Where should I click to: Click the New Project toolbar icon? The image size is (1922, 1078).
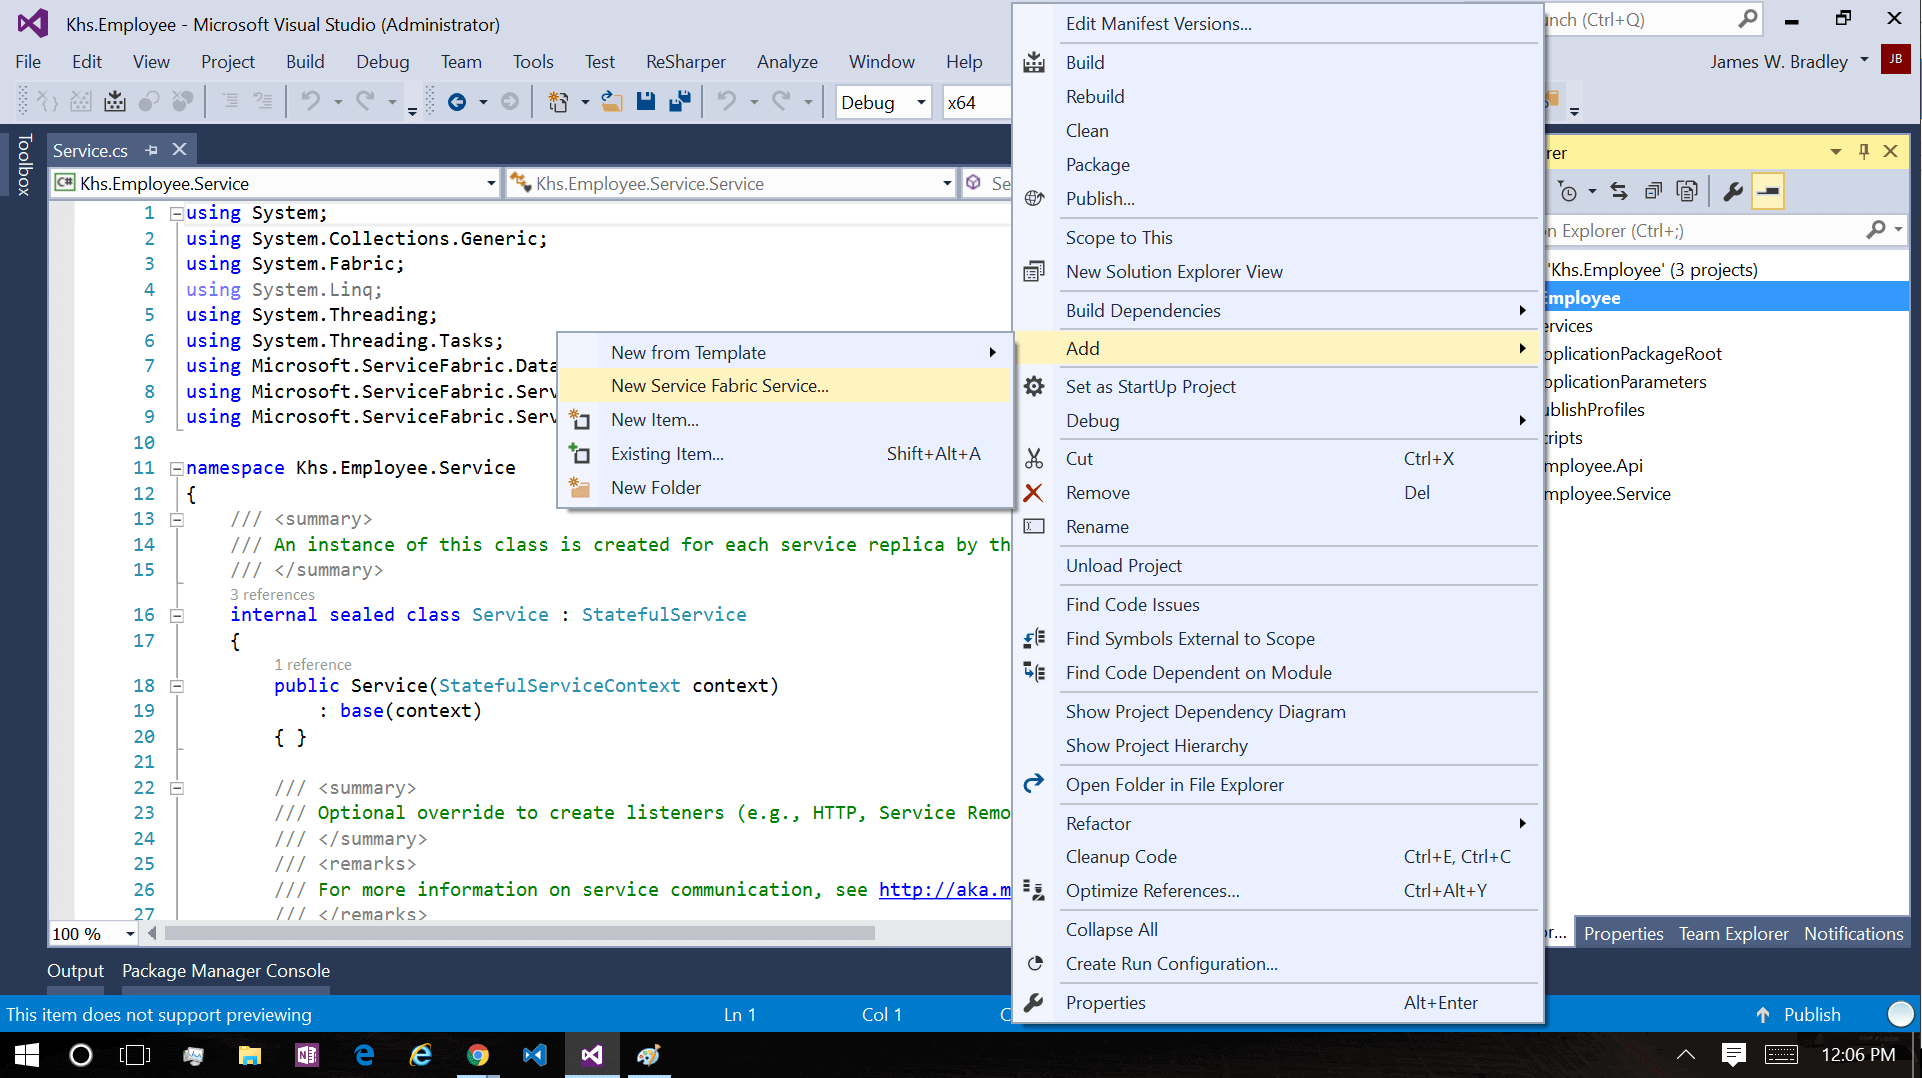tap(559, 102)
